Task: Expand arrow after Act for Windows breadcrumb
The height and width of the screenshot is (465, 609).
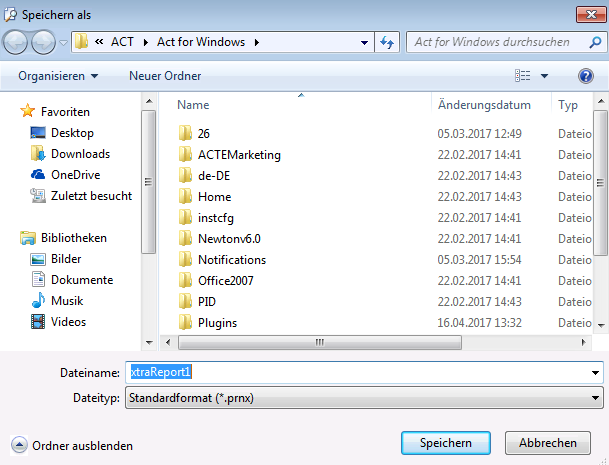Action: tap(257, 42)
